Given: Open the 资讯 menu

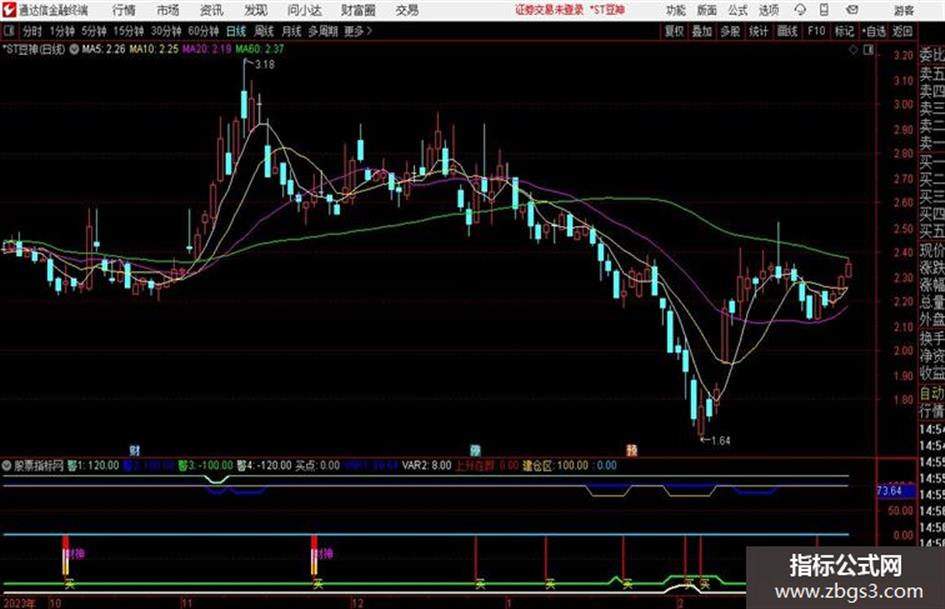Looking at the screenshot, I should click(212, 10).
